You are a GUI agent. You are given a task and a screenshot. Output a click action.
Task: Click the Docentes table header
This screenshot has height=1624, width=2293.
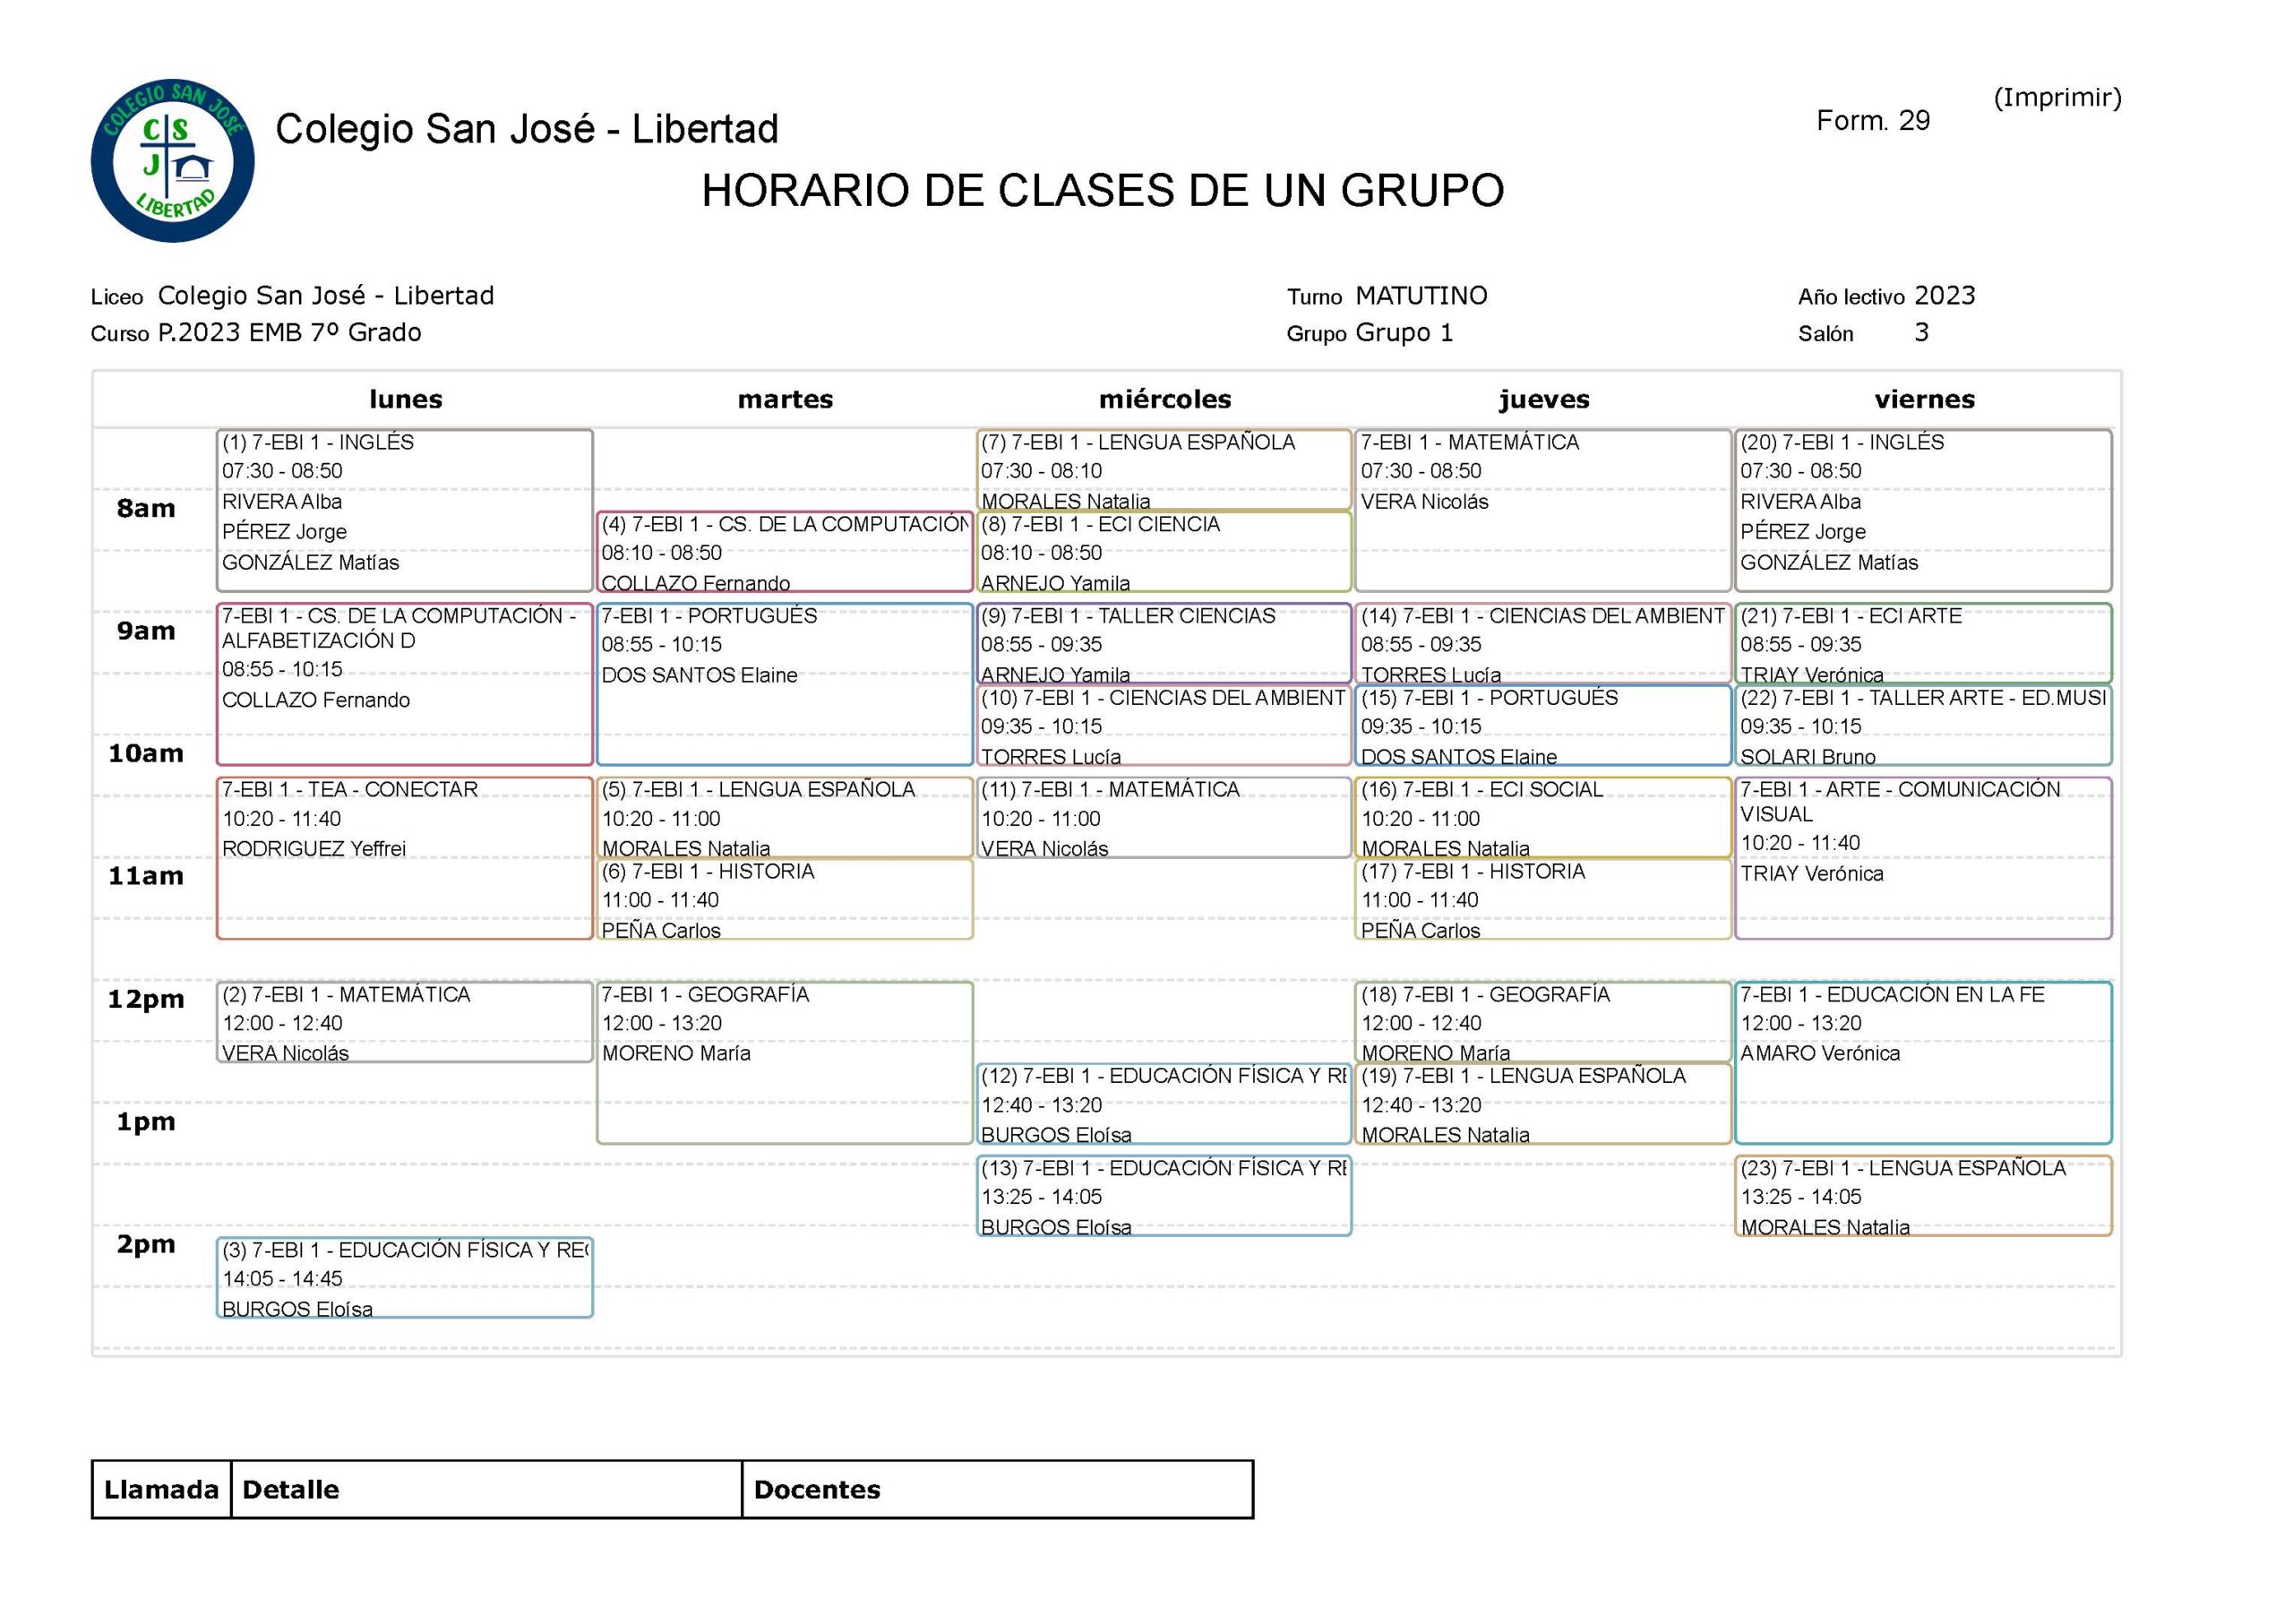click(x=816, y=1489)
